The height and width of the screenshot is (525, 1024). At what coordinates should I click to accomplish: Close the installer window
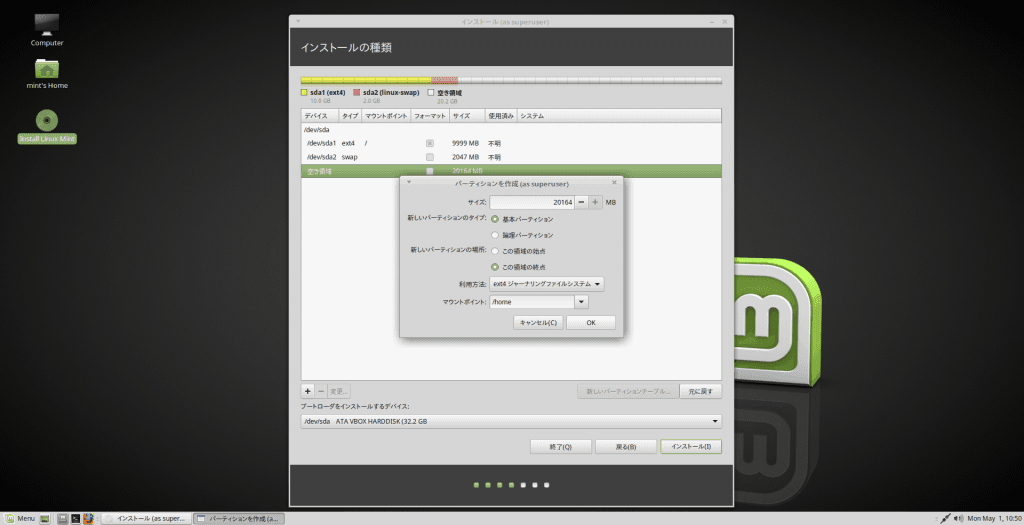click(724, 22)
